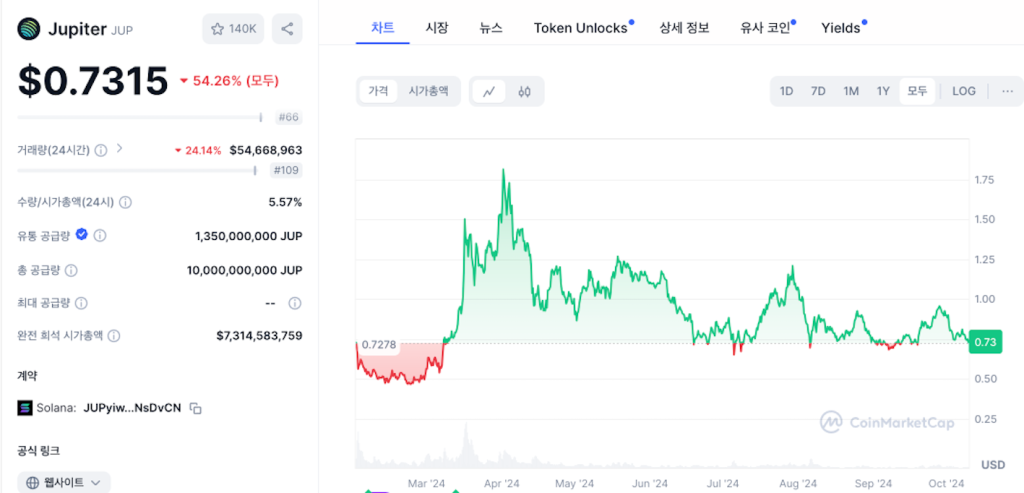Click the 계약 section heading
1024x493 pixels.
coord(26,375)
